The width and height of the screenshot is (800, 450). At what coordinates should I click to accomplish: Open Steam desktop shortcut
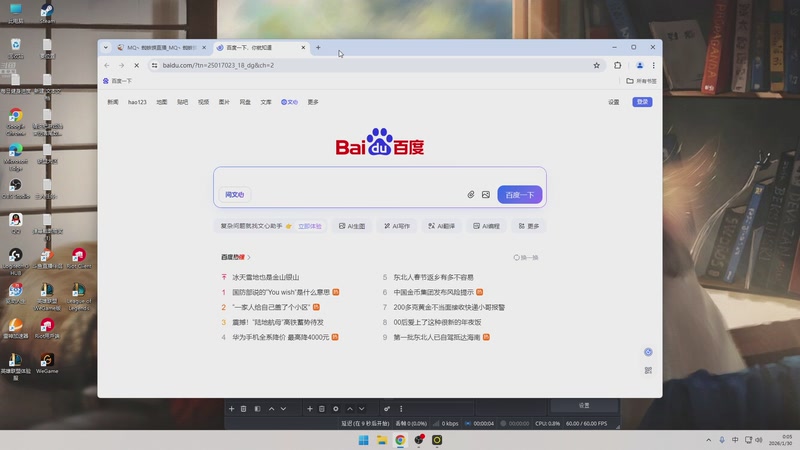point(47,13)
